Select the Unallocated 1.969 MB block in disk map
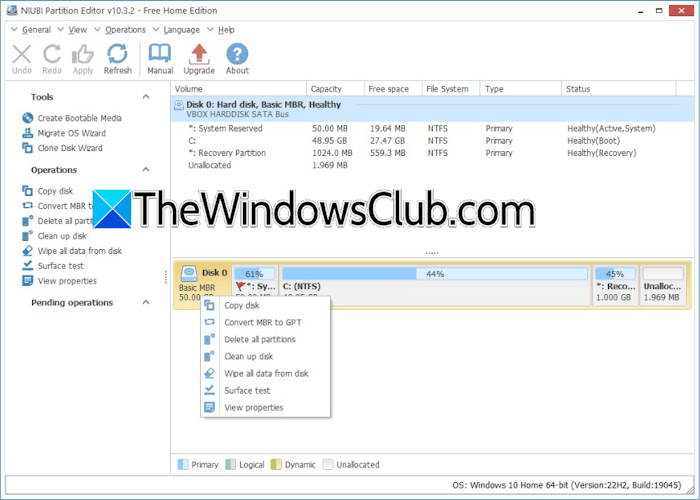The width and height of the screenshot is (700, 500). pyautogui.click(x=663, y=285)
